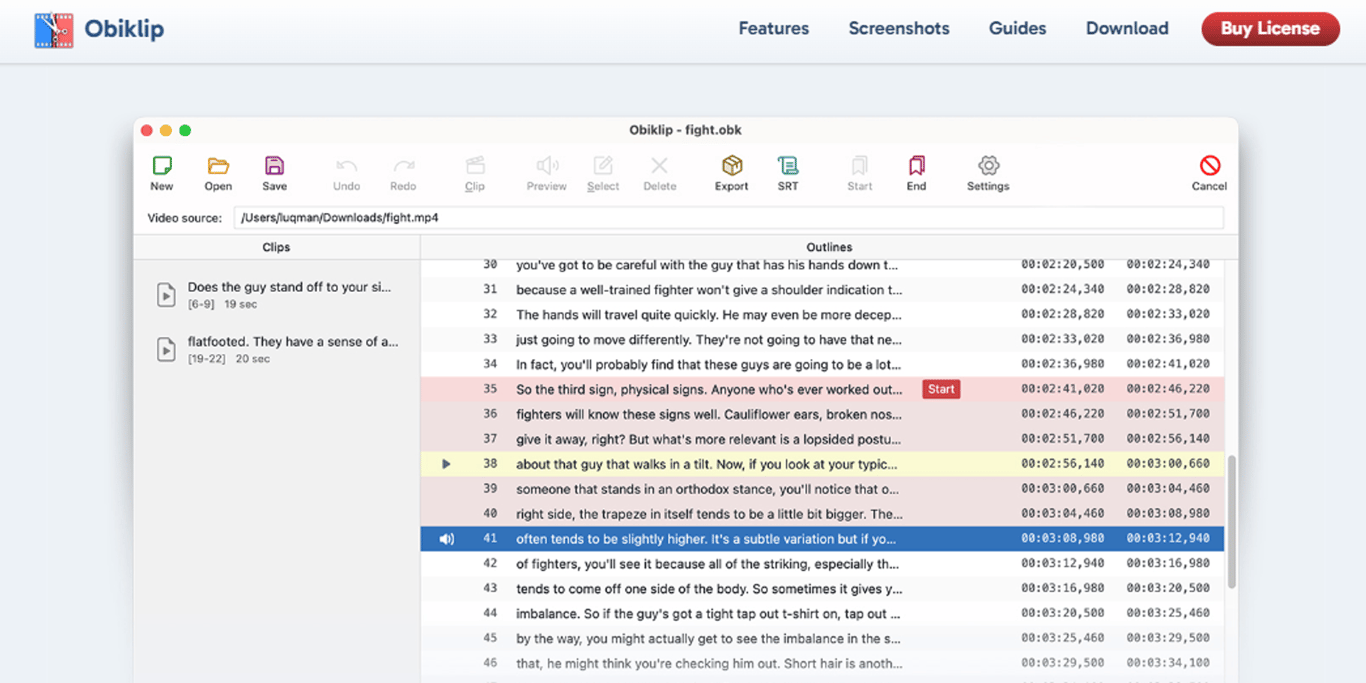Image resolution: width=1366 pixels, height=683 pixels.
Task: Click start time 00:02:56,140 on row 38
Action: click(x=1063, y=464)
